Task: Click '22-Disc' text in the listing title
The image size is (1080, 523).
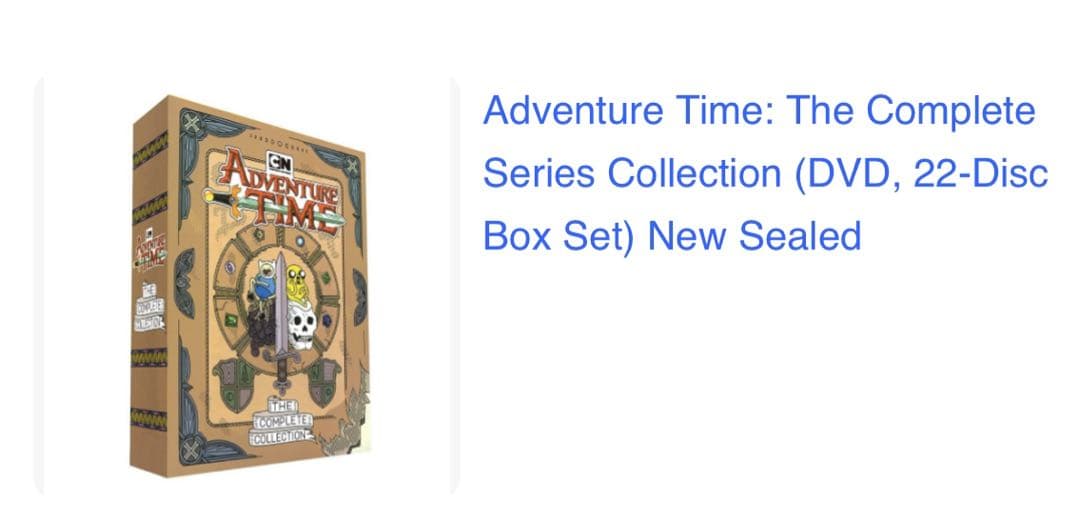Action: (981, 173)
